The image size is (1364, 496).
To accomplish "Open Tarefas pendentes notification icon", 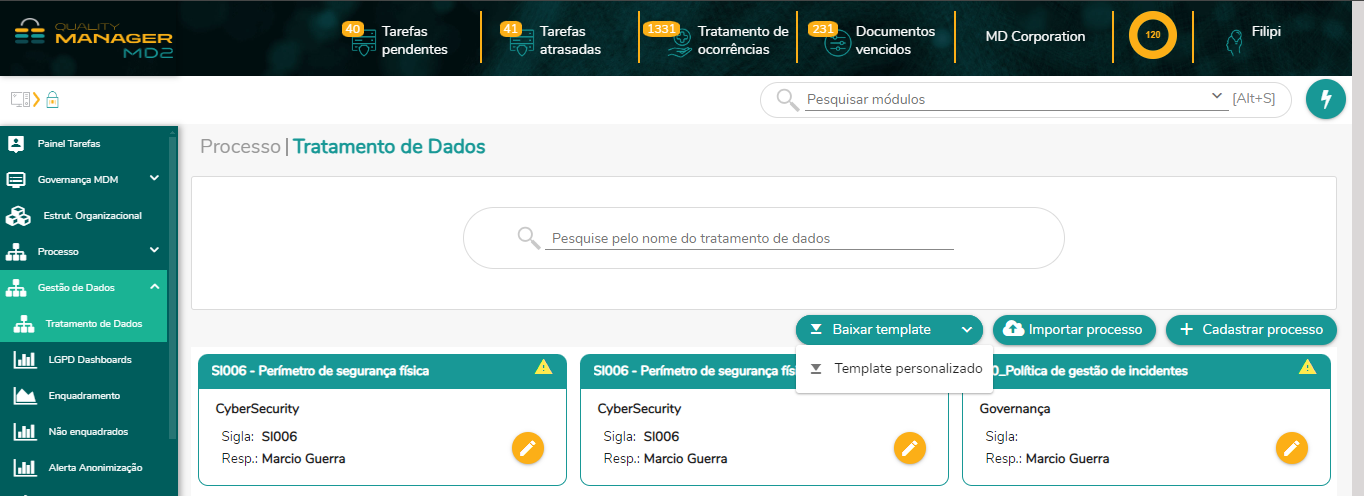I will click(x=363, y=43).
